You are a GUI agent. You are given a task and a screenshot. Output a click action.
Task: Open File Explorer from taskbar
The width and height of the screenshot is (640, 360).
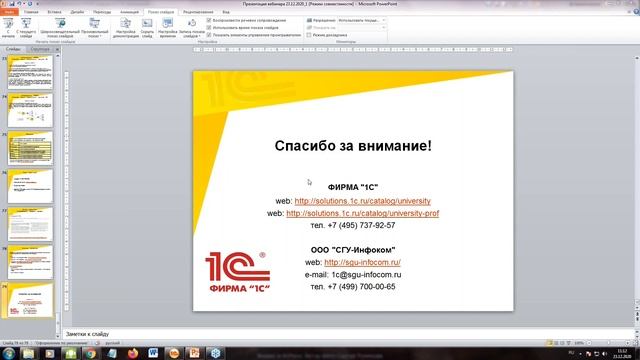(x=28, y=353)
